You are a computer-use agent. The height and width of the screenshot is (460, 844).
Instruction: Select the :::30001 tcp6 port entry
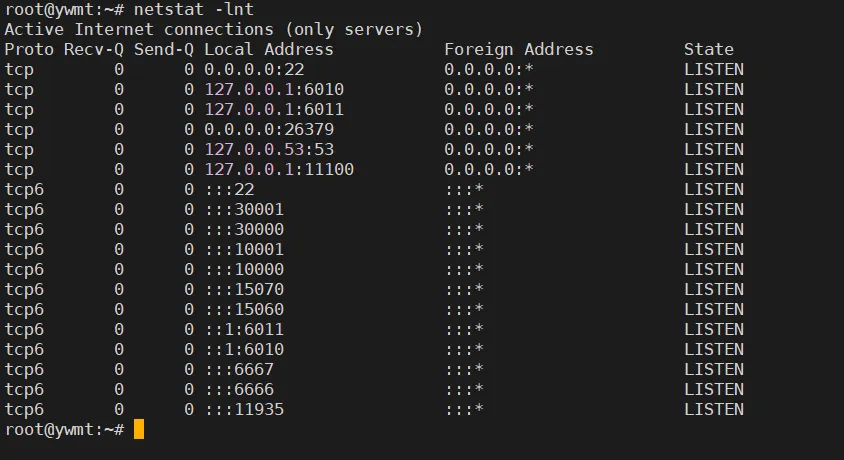coord(244,209)
